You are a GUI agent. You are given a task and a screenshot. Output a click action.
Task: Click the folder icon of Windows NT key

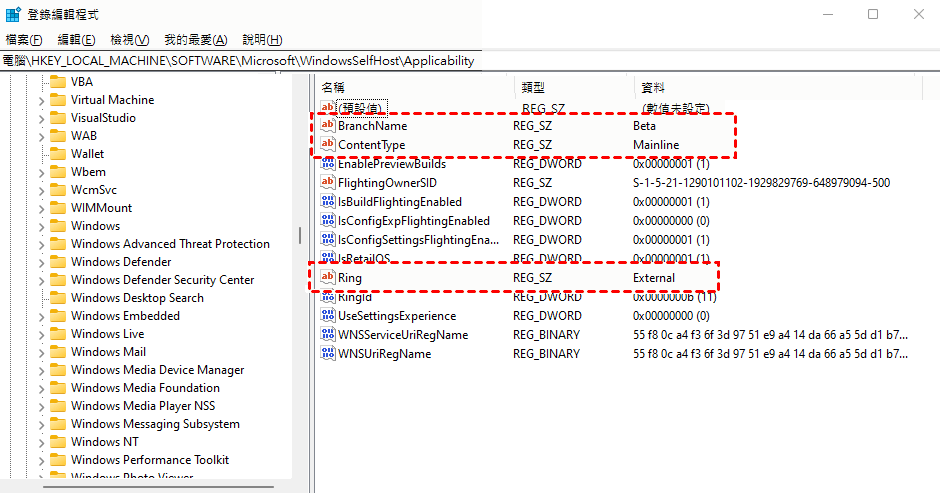pos(58,441)
